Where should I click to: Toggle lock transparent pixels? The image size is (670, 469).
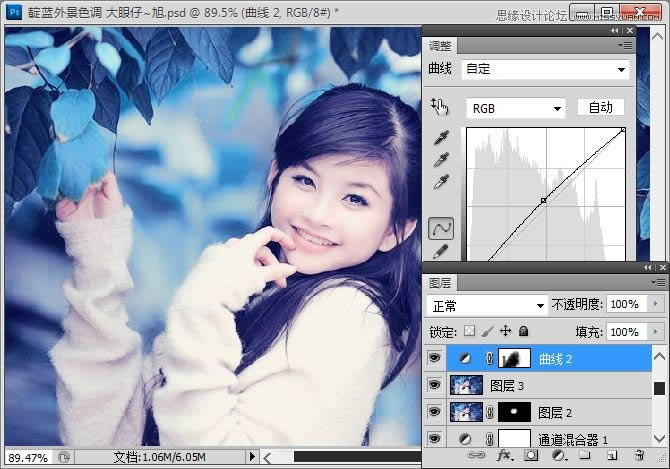pos(471,331)
